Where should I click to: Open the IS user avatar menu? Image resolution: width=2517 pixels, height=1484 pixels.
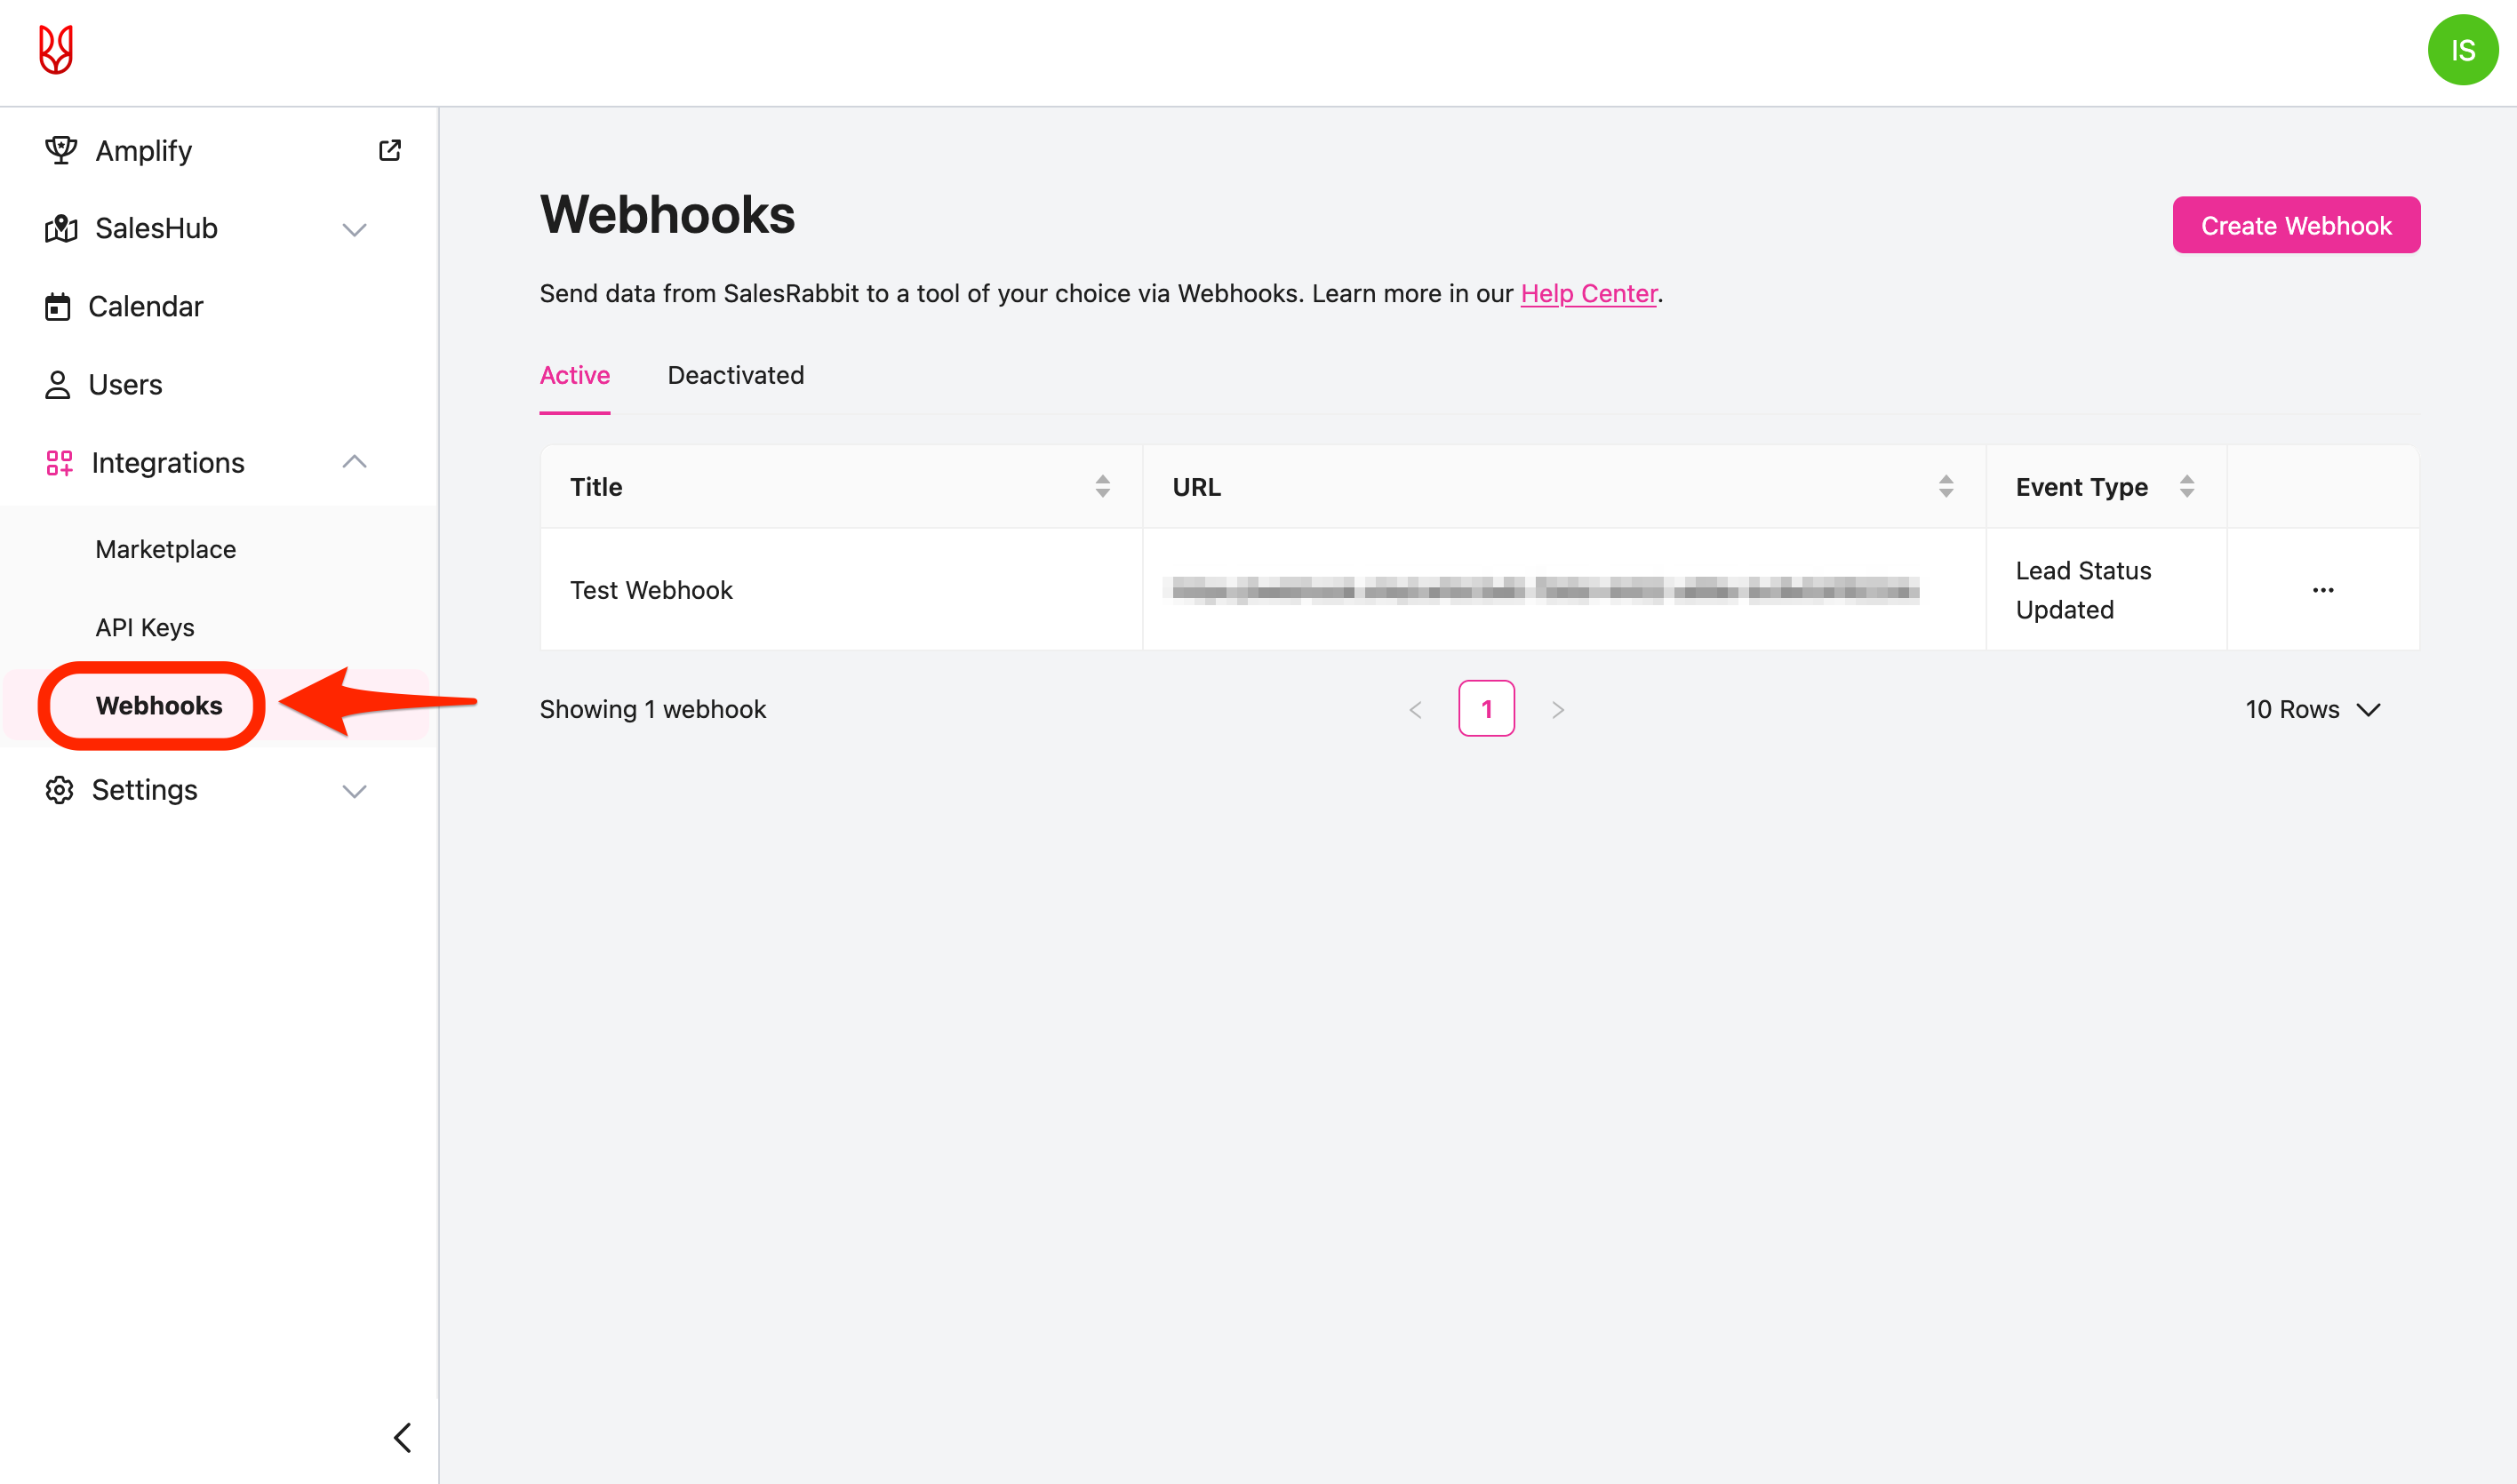click(x=2461, y=50)
